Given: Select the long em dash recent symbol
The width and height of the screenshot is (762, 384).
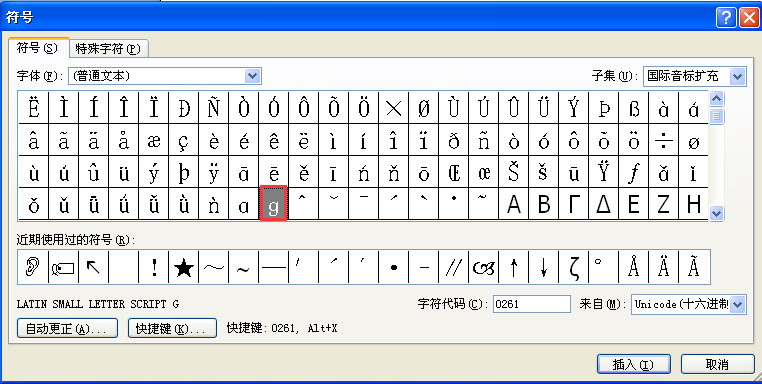Looking at the screenshot, I should coord(274,267).
